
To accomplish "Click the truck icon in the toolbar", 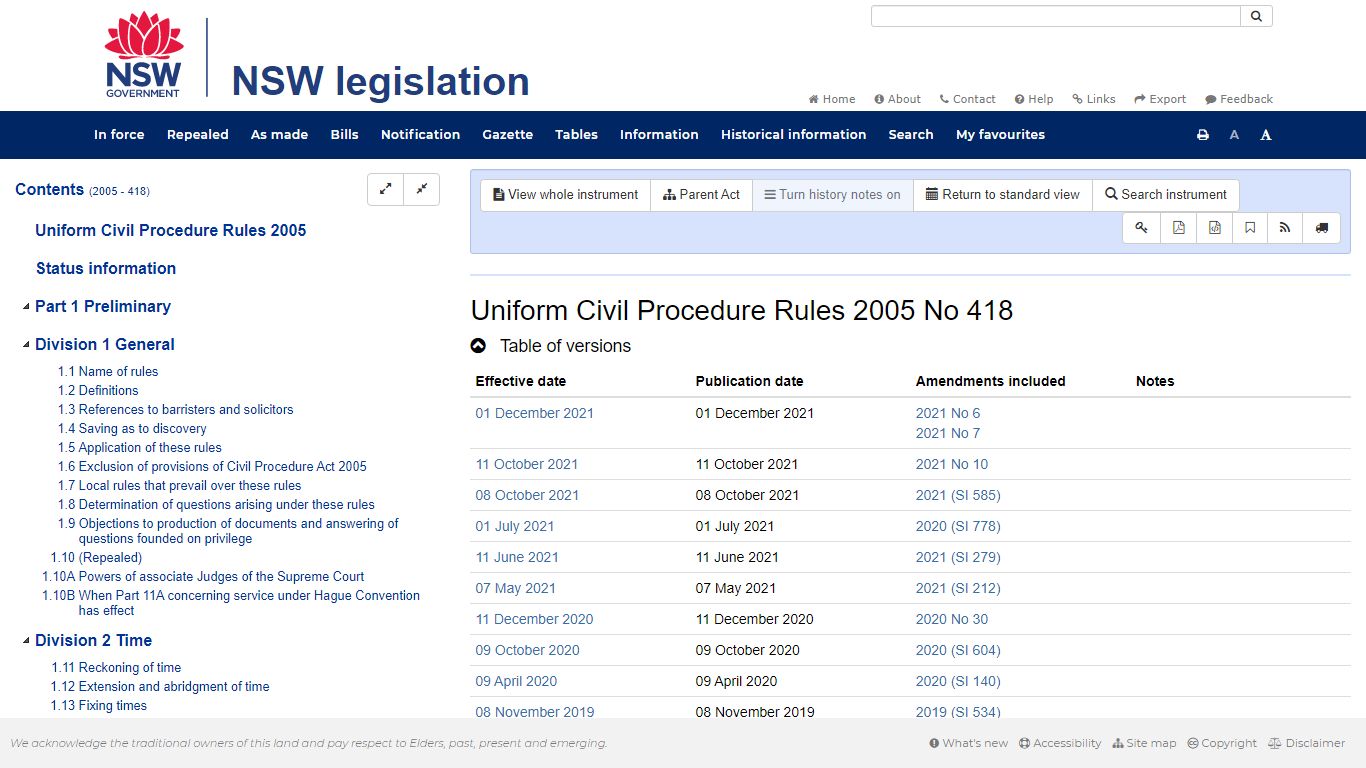I will 1322,228.
